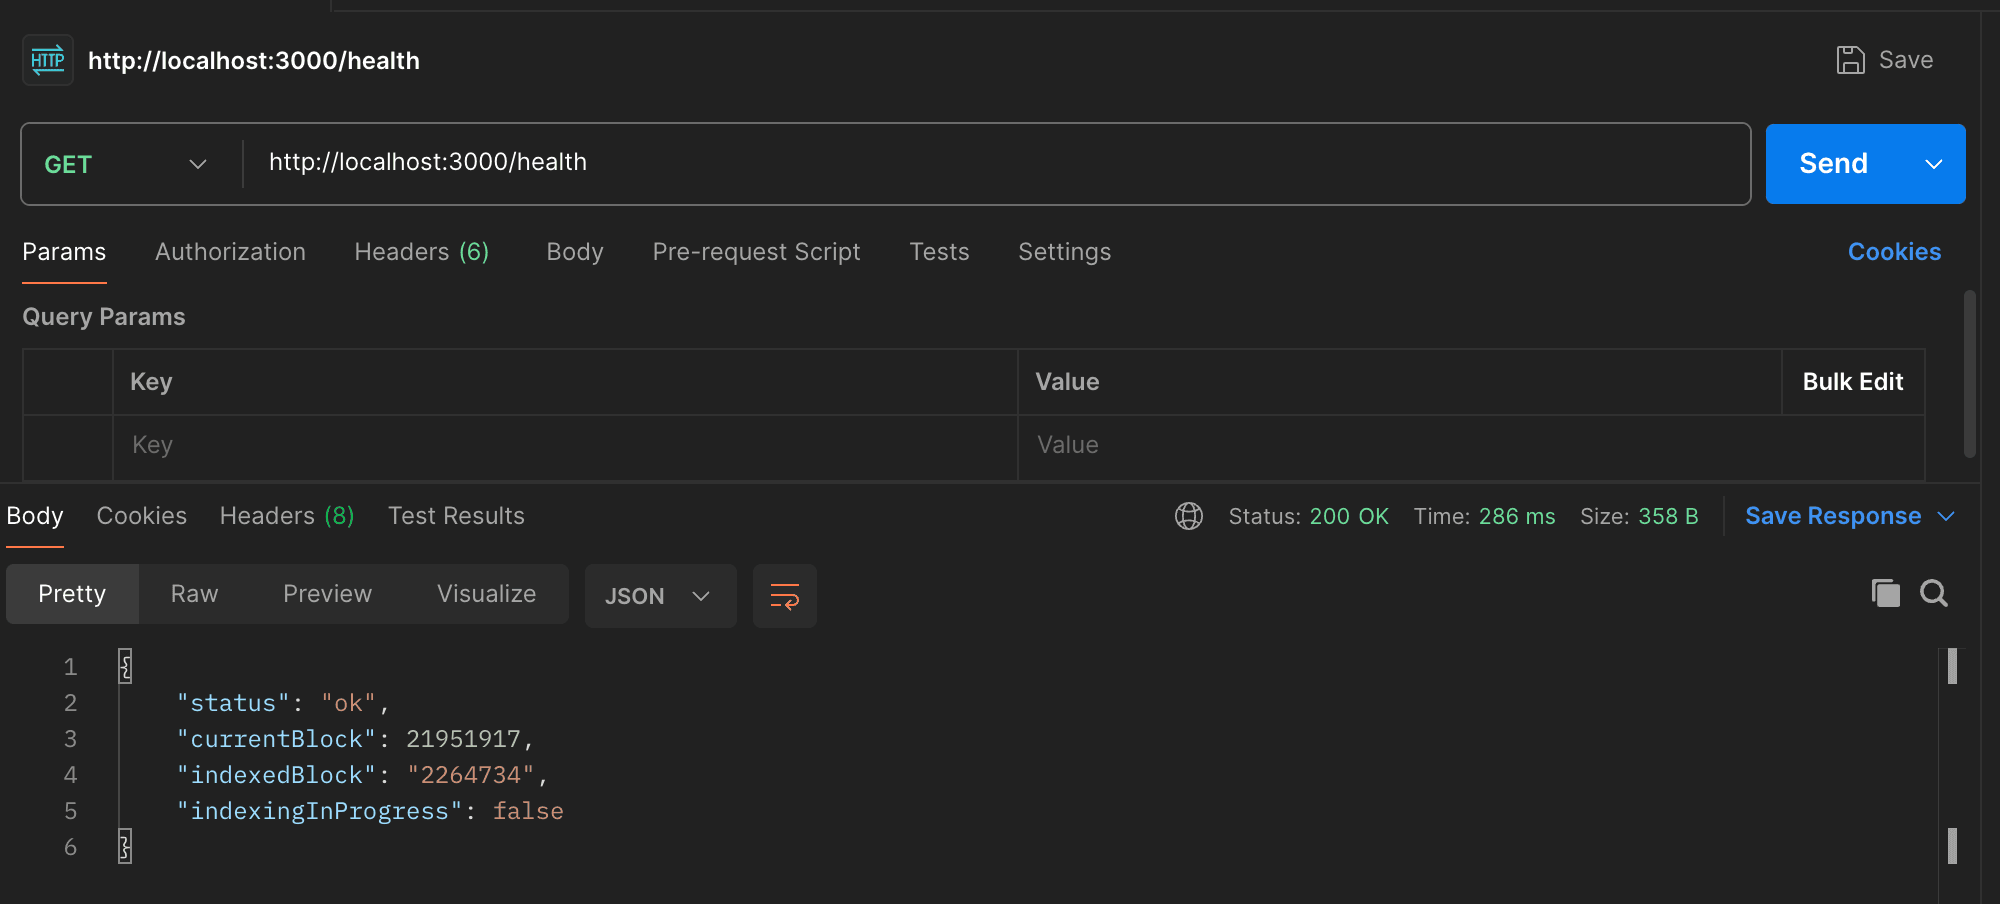This screenshot has height=904, width=2000.
Task: Collapse JSON at line 1 brace
Action: pos(125,666)
